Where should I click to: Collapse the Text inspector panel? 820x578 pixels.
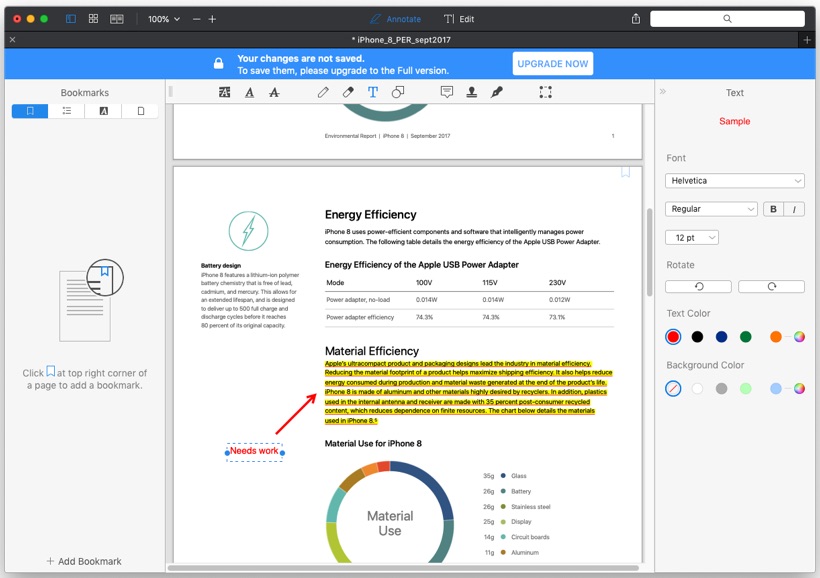[x=663, y=92]
